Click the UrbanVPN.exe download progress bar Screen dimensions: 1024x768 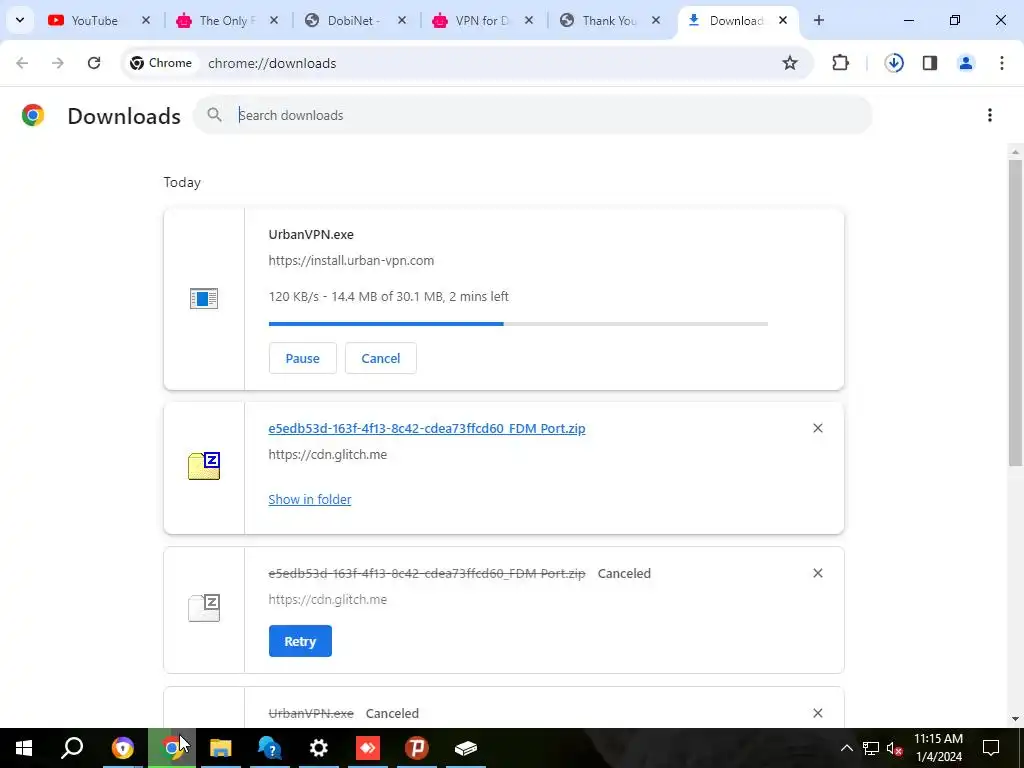(518, 324)
